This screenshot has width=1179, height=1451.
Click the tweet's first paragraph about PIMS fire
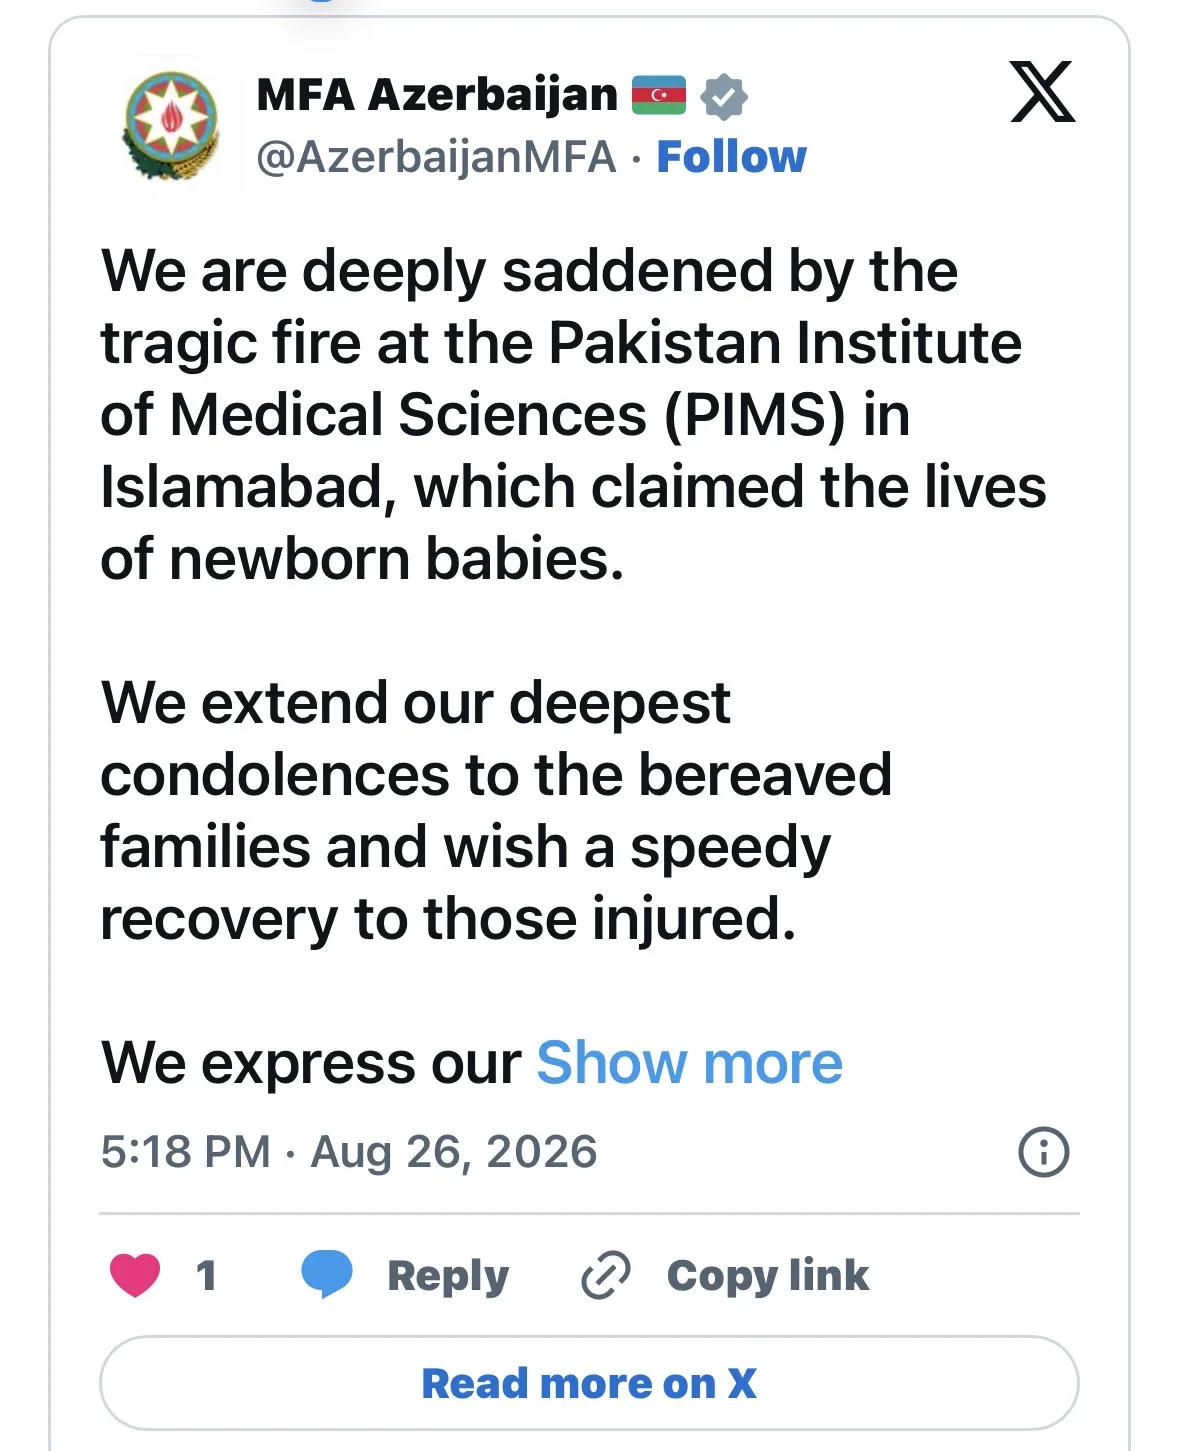click(573, 415)
